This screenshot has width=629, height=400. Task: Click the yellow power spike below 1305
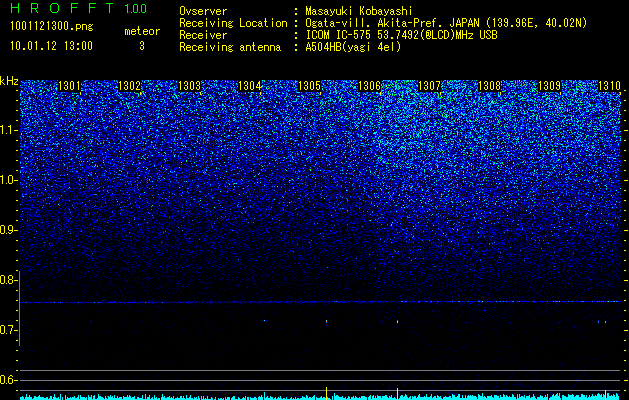(x=327, y=393)
